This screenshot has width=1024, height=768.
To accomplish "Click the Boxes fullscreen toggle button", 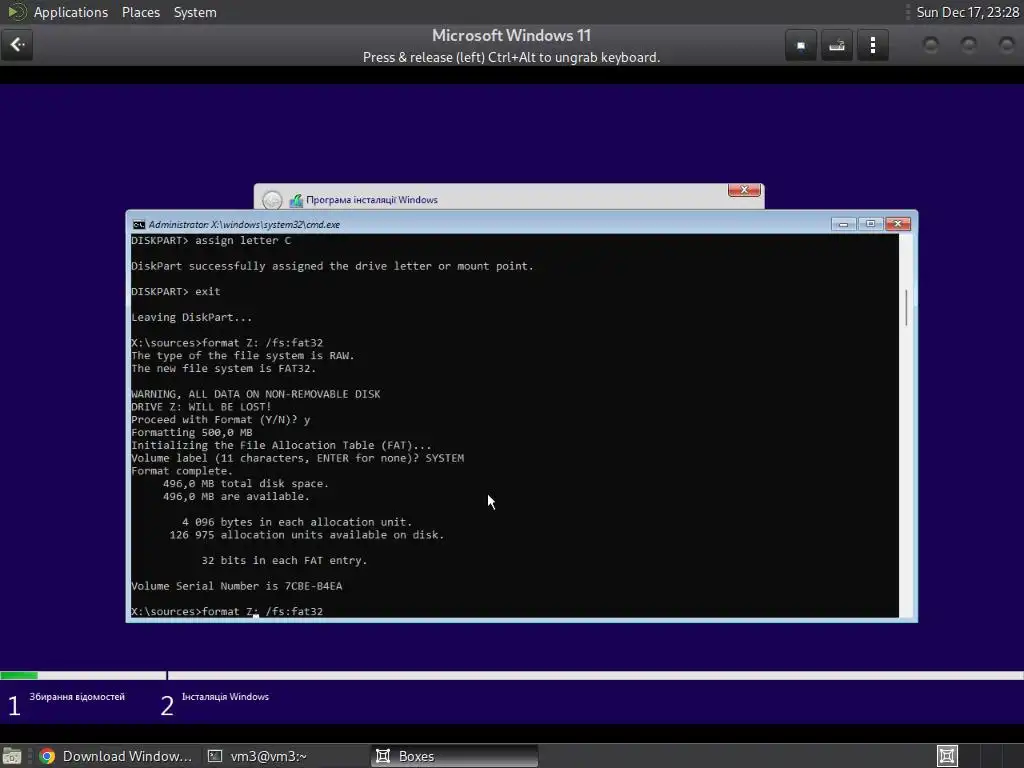I will [801, 46].
